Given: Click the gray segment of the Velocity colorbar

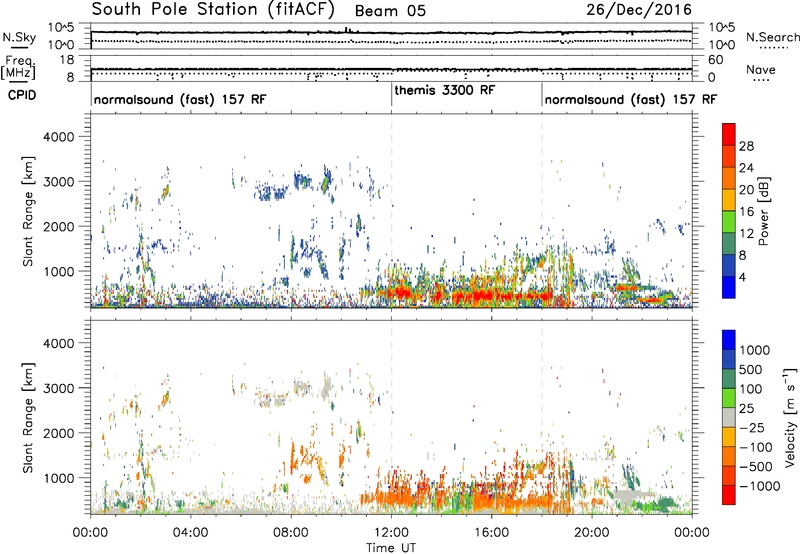Looking at the screenshot, I should 729,418.
